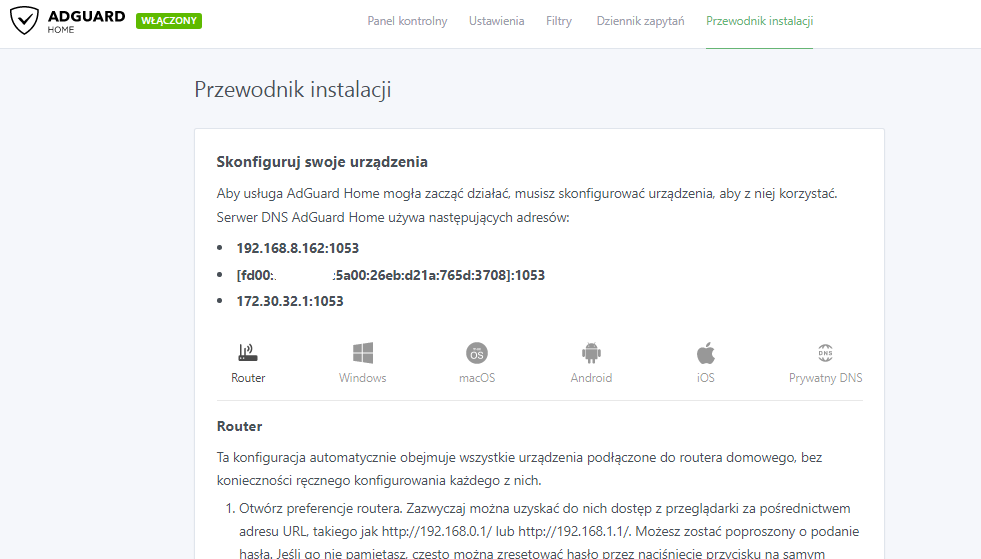Viewport: 981px width, 559px height.
Task: Click address 172.30.32.1:1053
Action: 290,301
